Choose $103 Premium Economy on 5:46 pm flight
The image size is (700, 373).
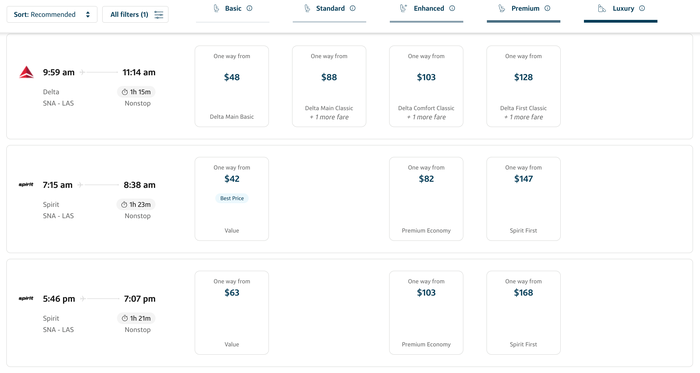pos(426,312)
